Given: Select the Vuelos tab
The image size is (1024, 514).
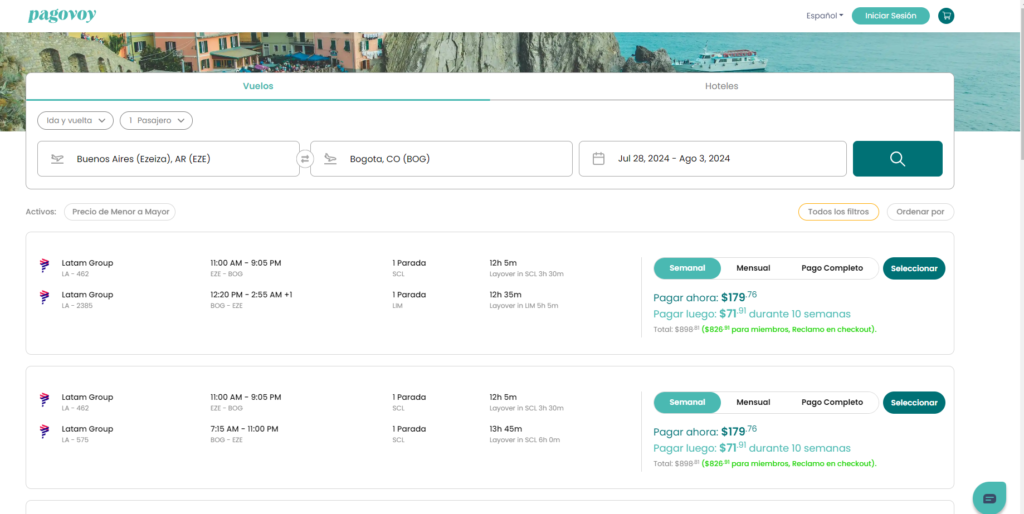Looking at the screenshot, I should click(258, 86).
